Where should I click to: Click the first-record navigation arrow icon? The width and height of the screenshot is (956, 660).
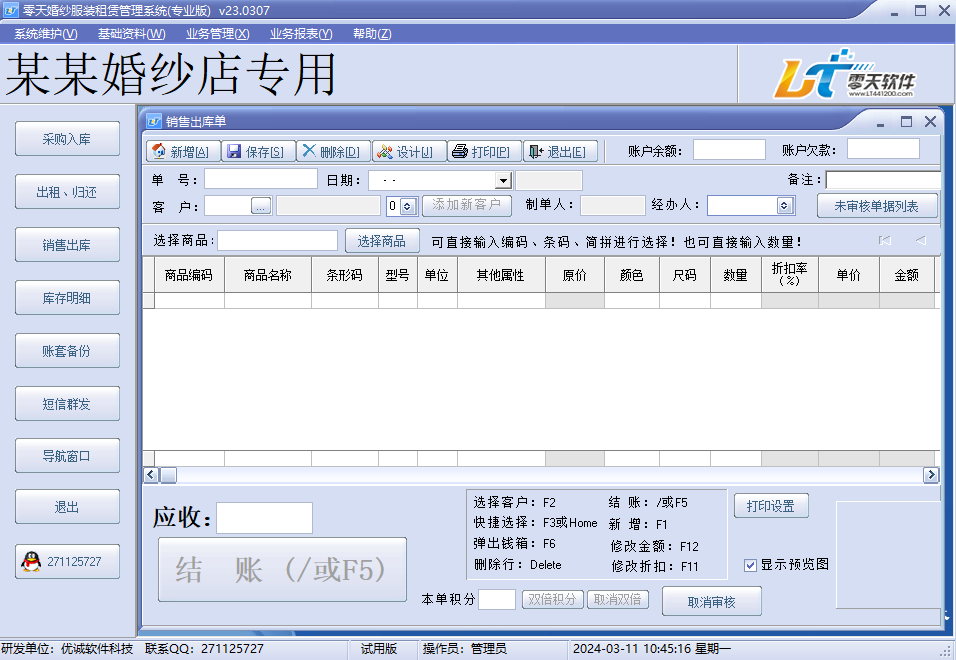click(885, 241)
